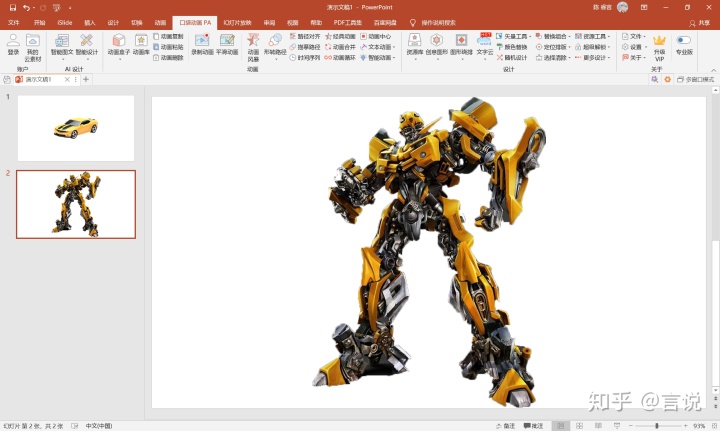Start 录制动画 record animation

[x=202, y=45]
